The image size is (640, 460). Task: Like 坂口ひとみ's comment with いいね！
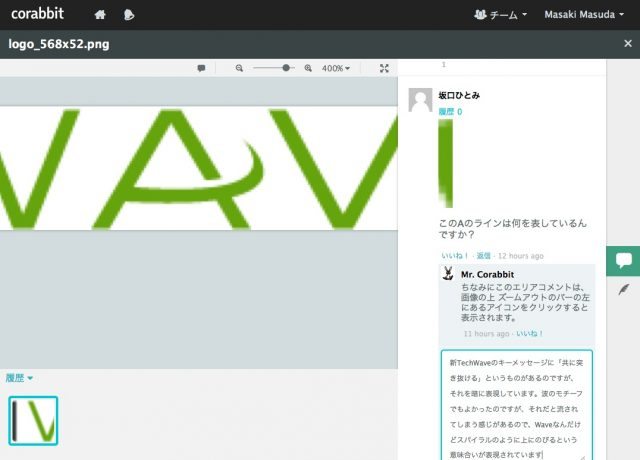(455, 256)
